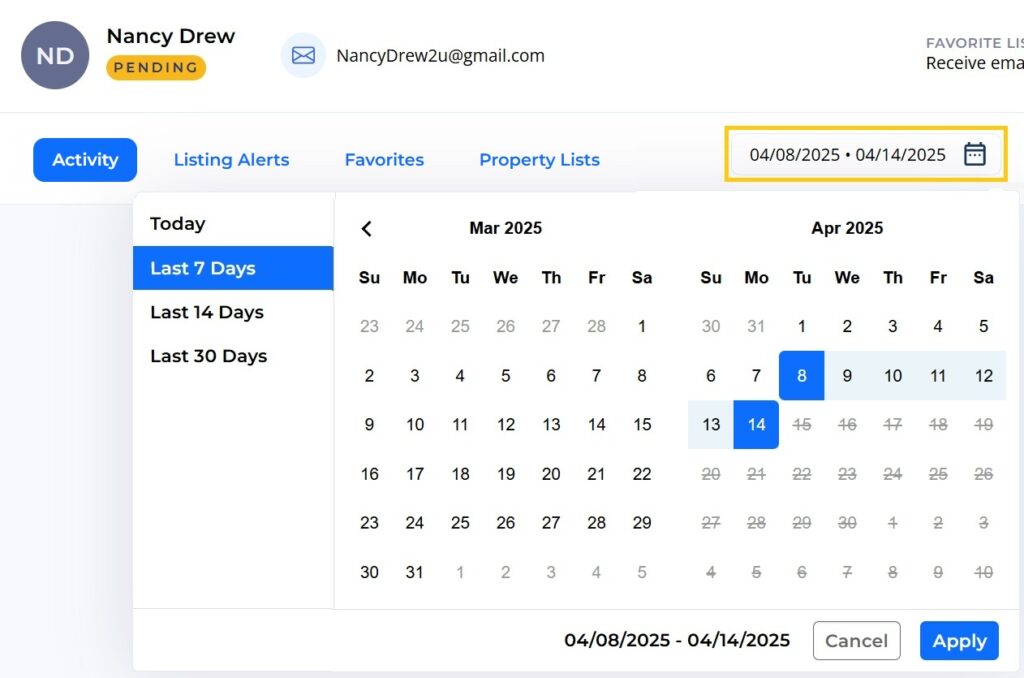1024x678 pixels.
Task: Switch to the Favorites tab
Action: (384, 160)
